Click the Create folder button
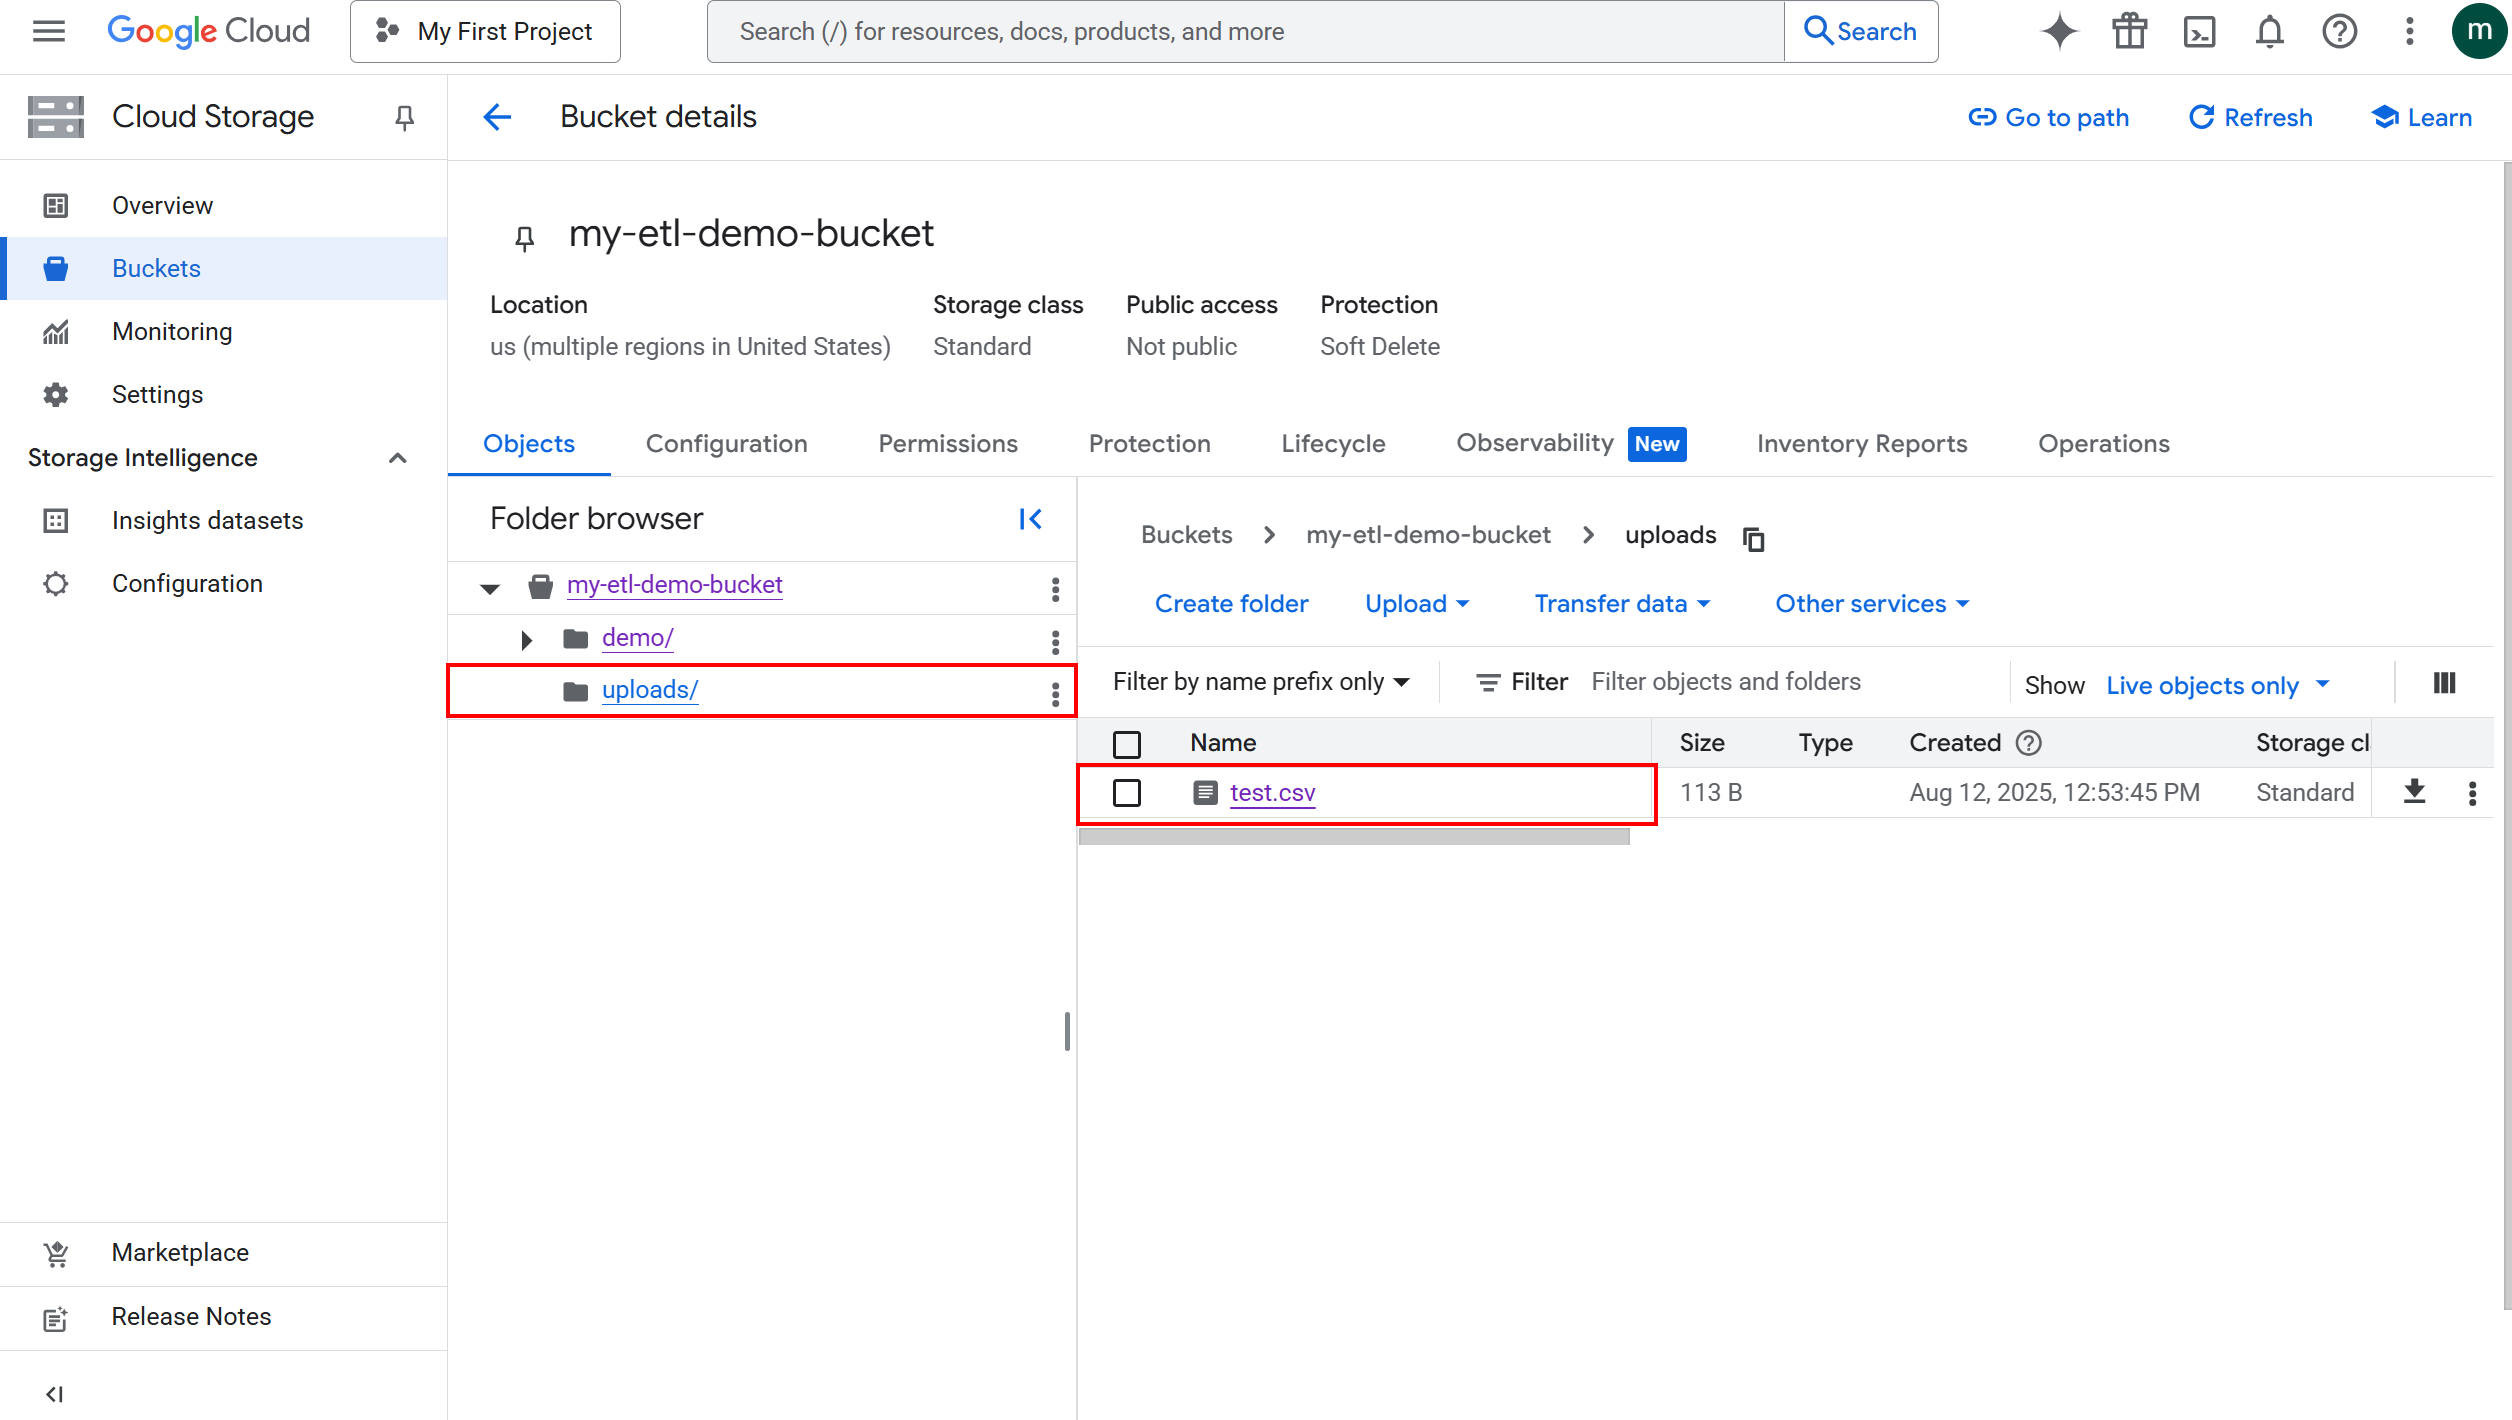2512x1420 pixels. click(1231, 603)
